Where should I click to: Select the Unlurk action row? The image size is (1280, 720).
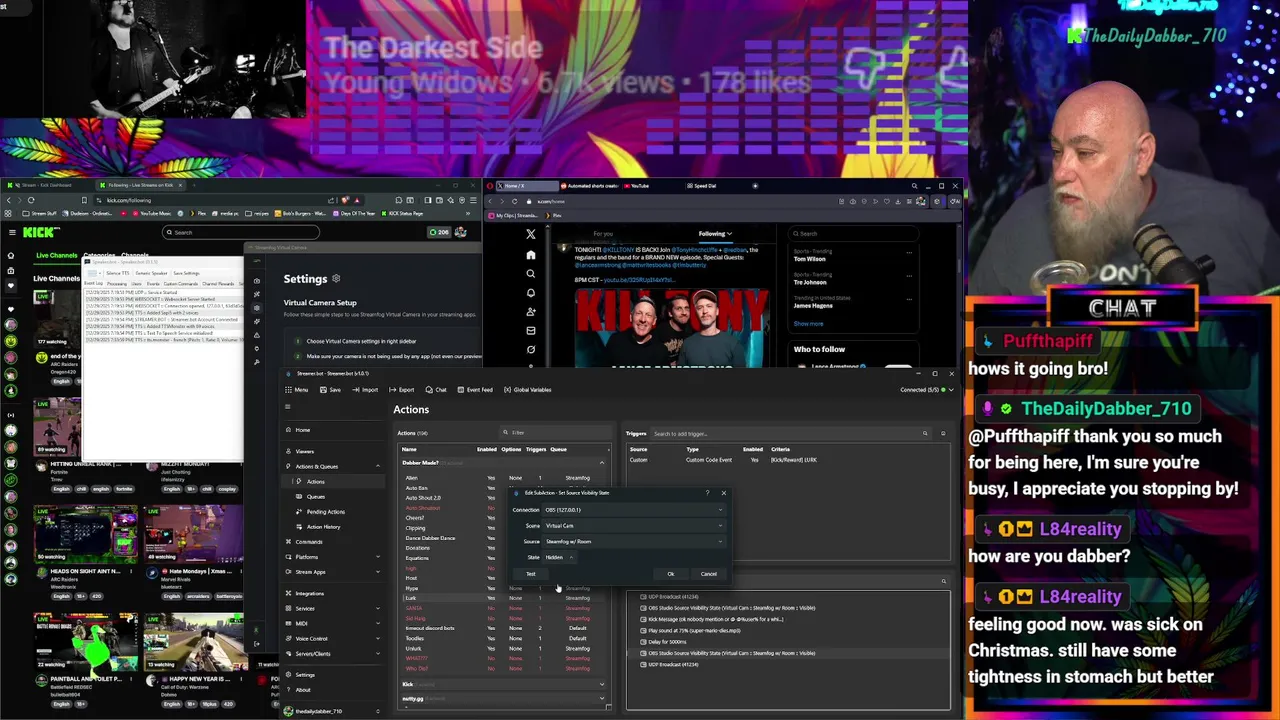[503, 648]
